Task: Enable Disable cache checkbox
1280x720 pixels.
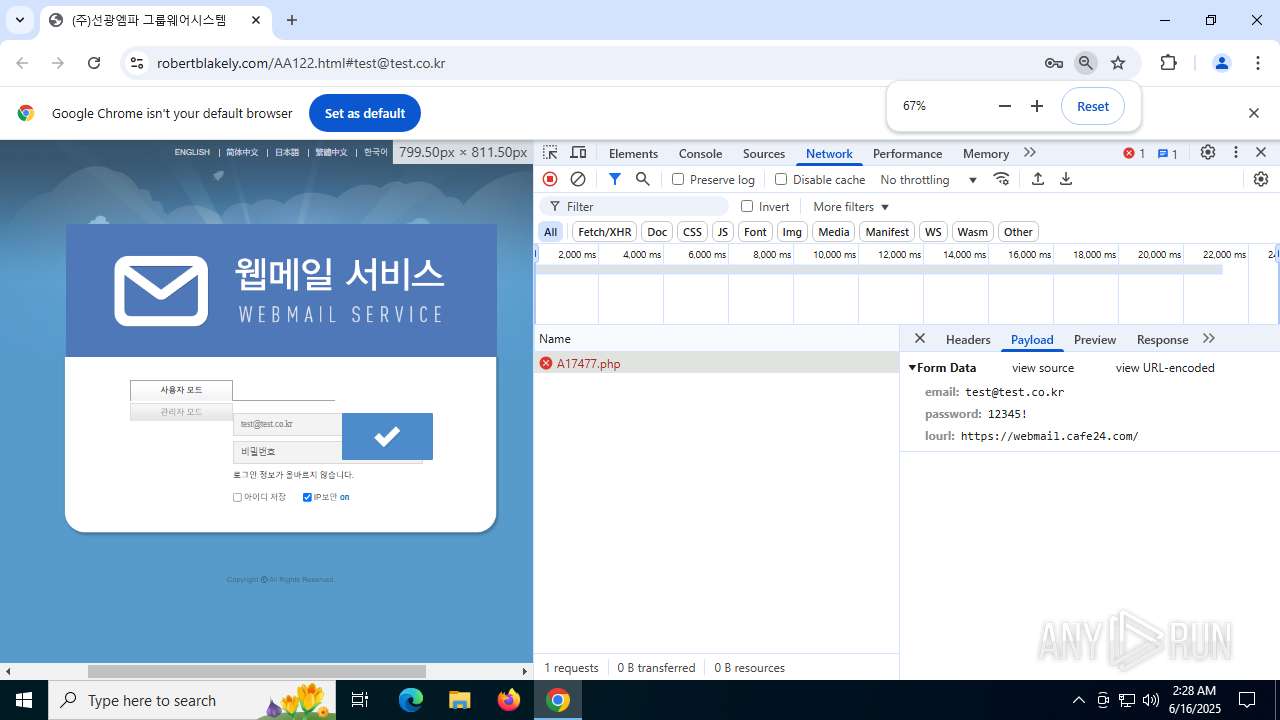Action: tap(781, 179)
